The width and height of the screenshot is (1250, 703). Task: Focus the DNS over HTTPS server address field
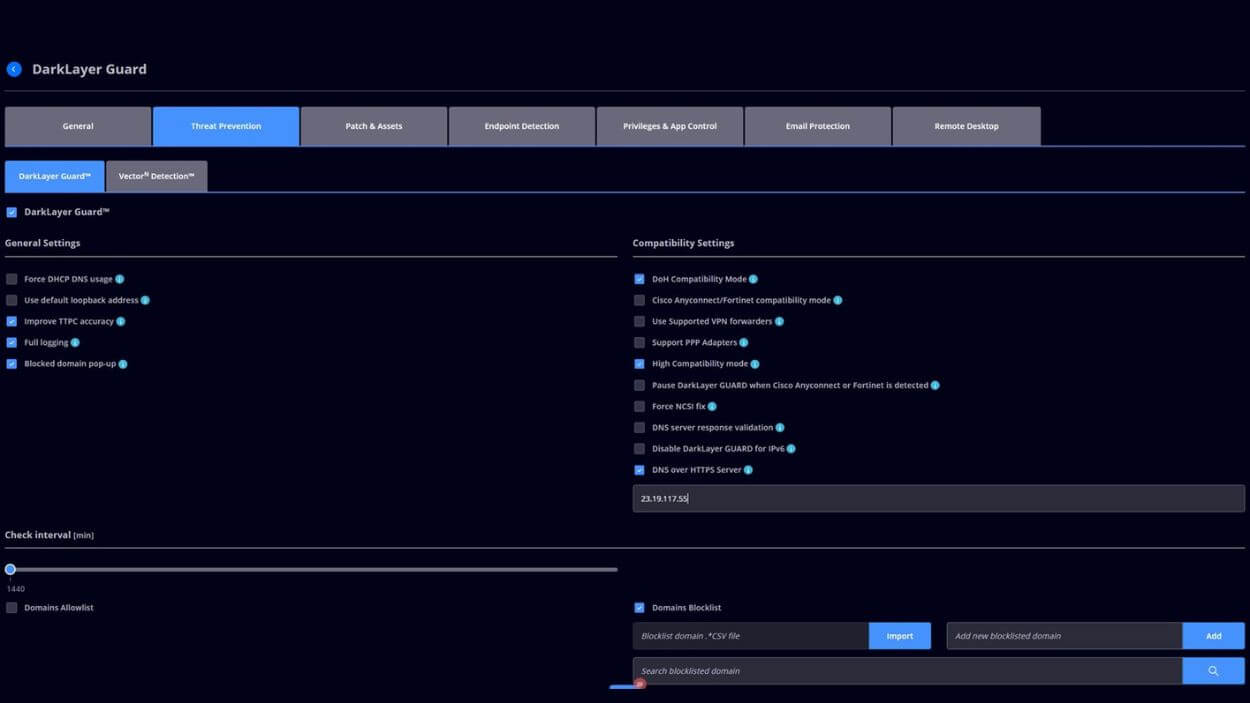(939, 498)
